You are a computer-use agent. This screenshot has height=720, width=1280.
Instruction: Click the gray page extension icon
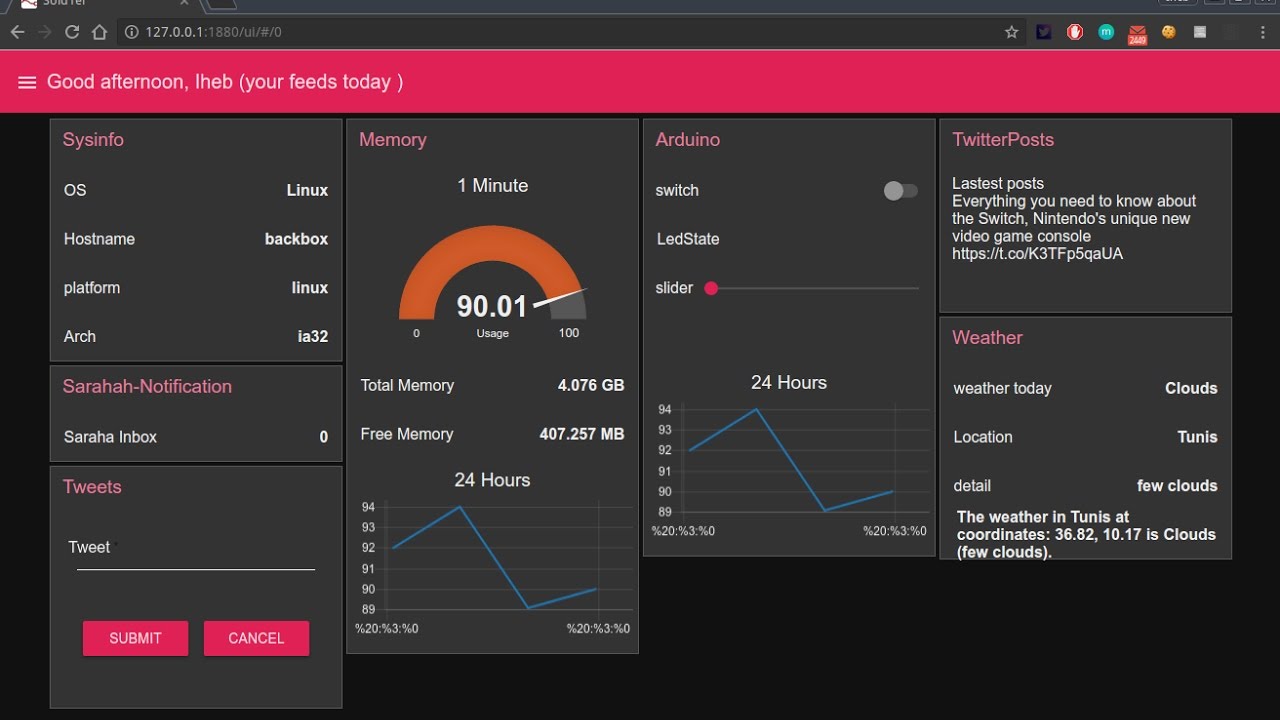click(x=1200, y=32)
